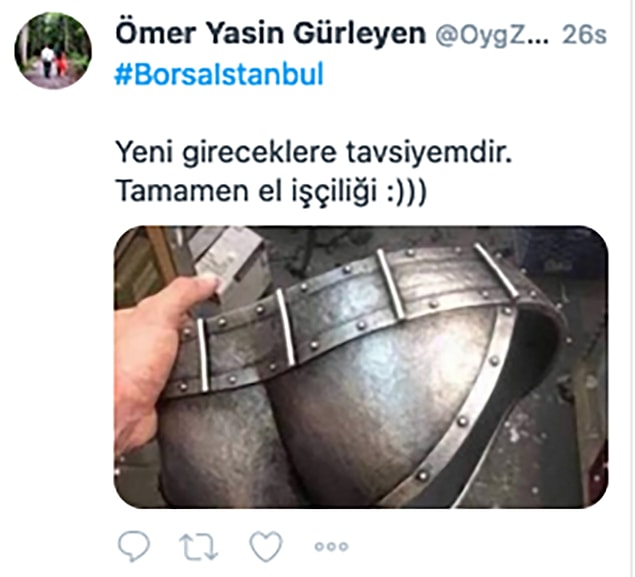This screenshot has height=577, width=635.
Task: Click the word 'işçiliği' in the tweet
Action: coord(335,191)
